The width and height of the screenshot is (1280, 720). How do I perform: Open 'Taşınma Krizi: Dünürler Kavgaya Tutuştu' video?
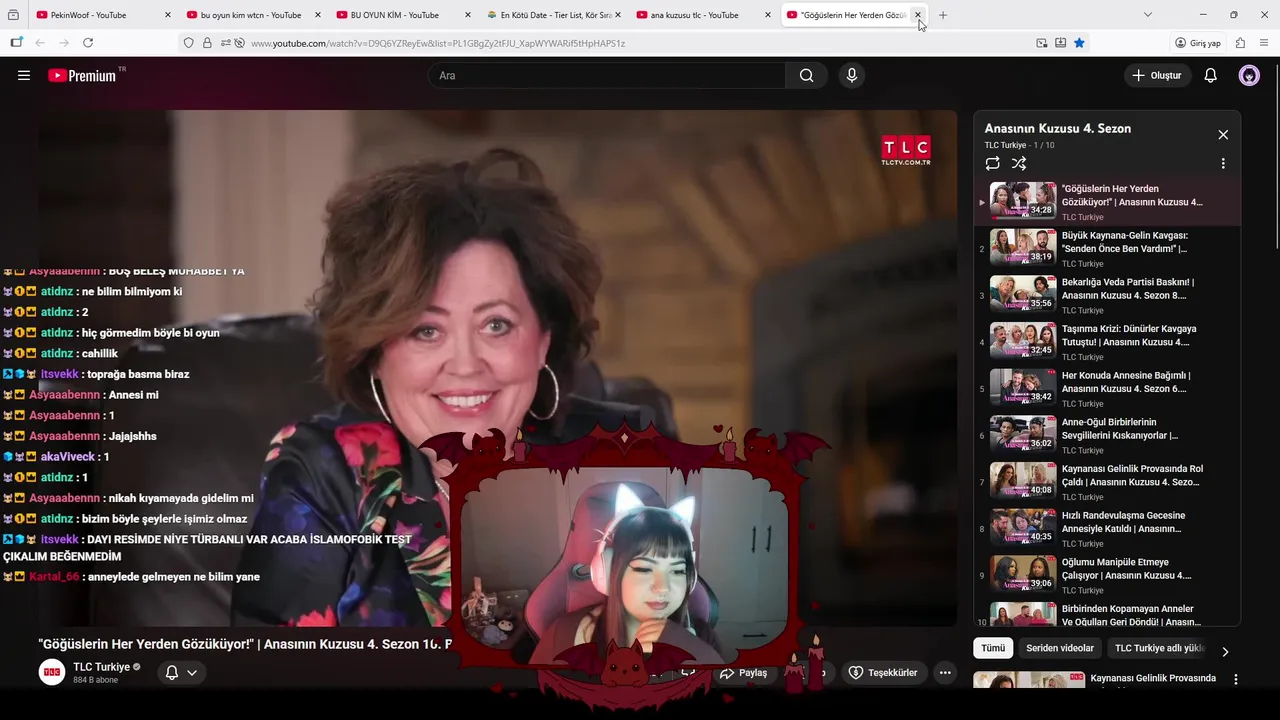(1107, 342)
